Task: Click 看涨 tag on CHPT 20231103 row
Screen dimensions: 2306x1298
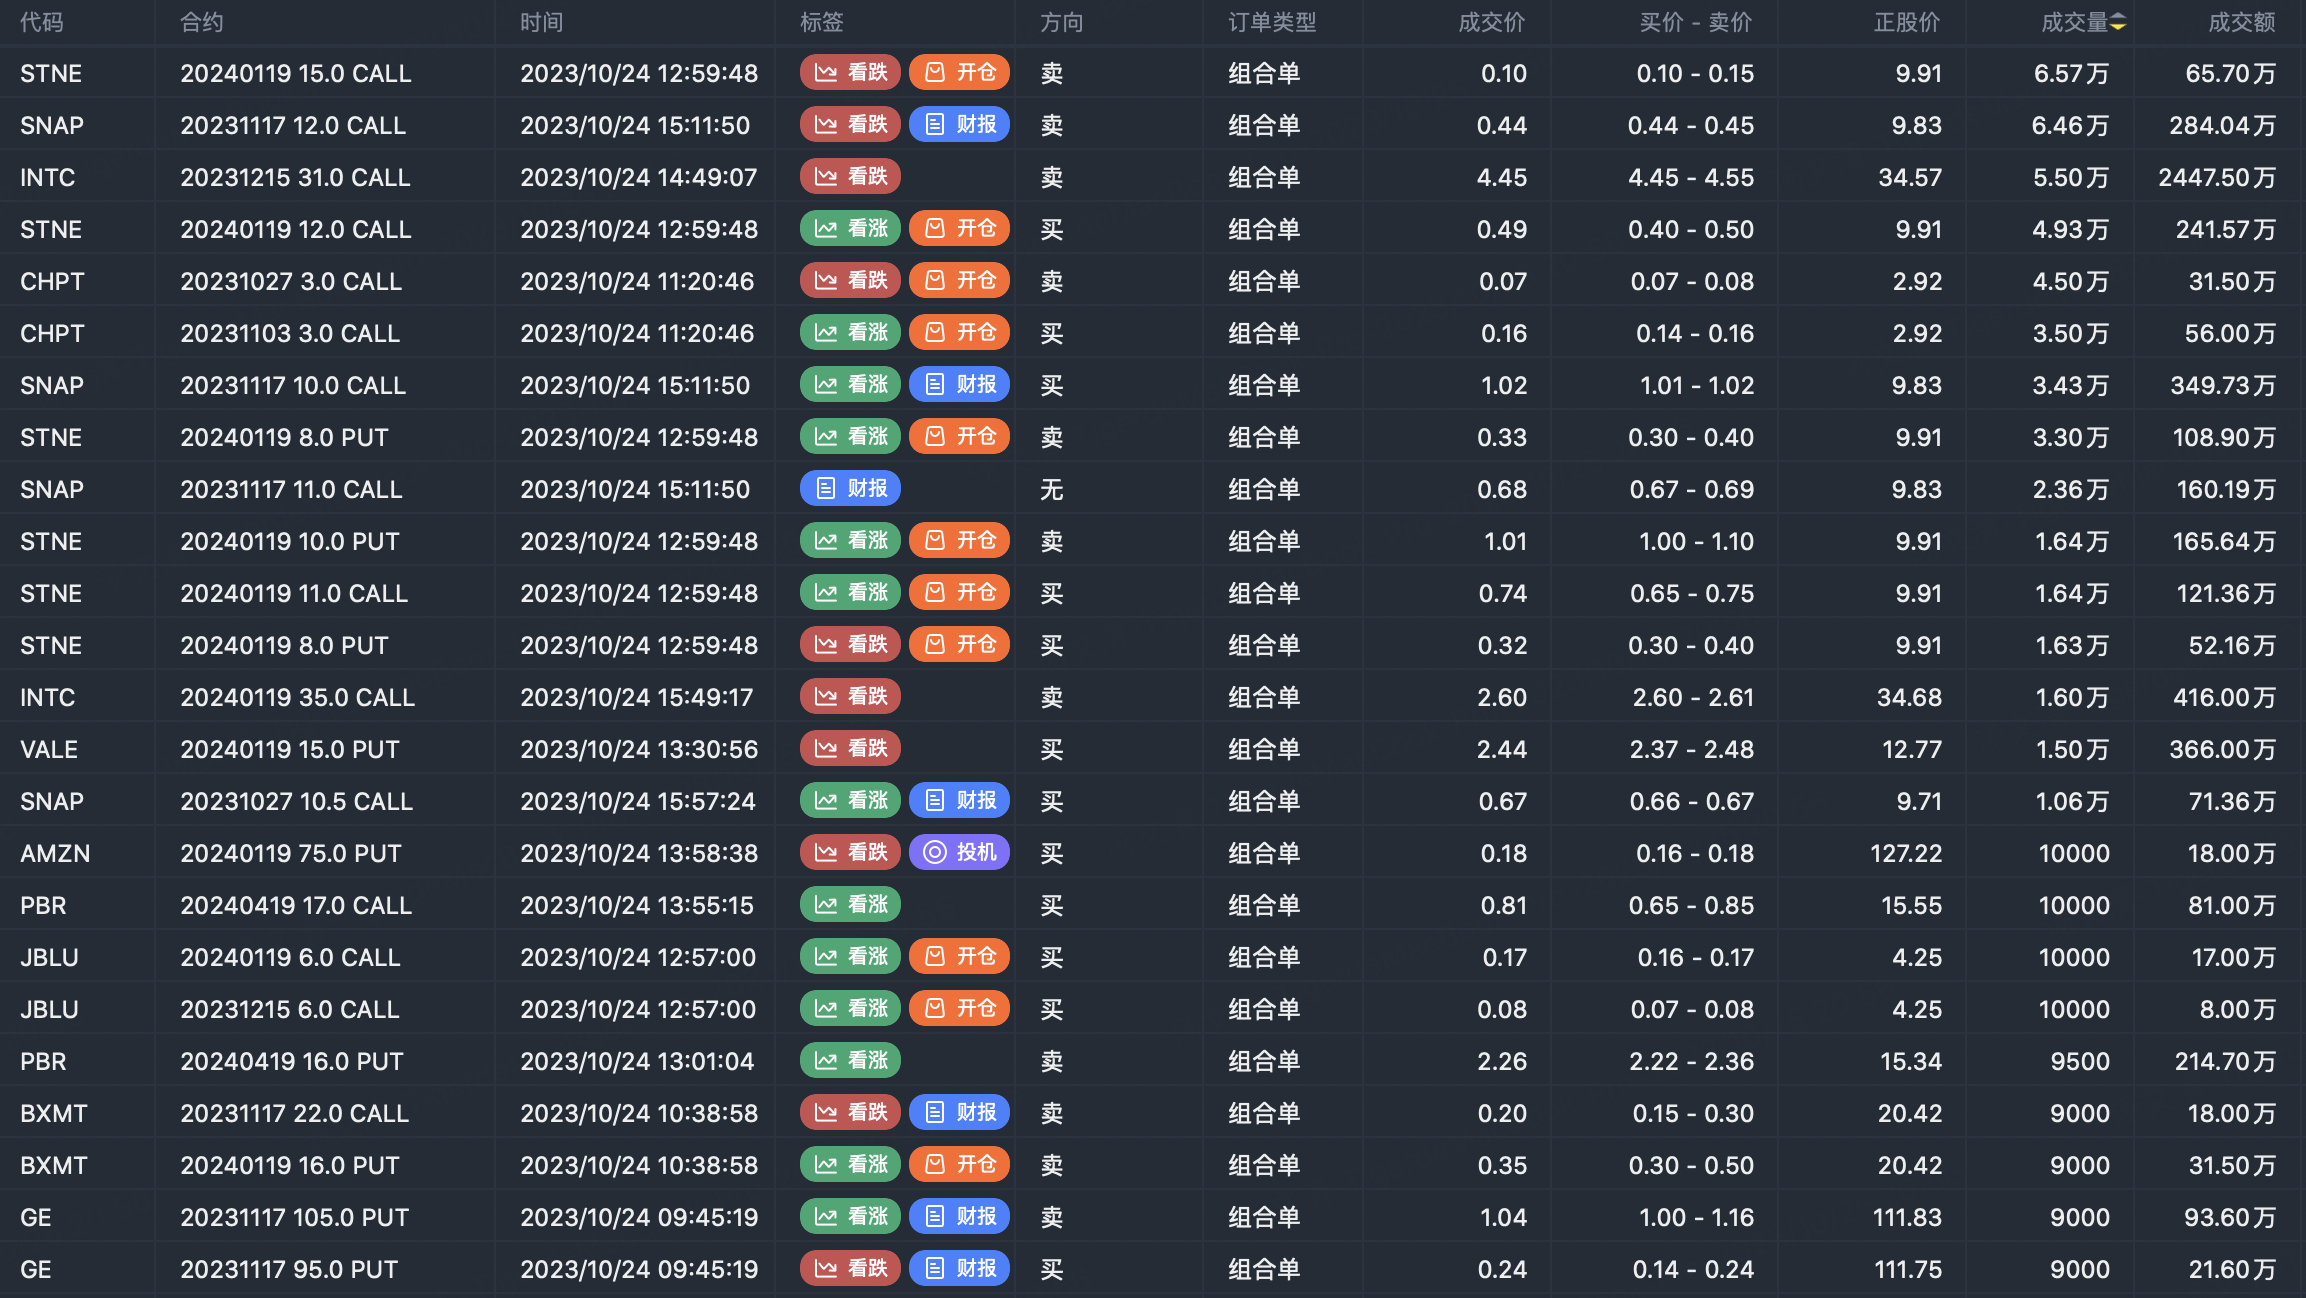Action: (x=851, y=332)
